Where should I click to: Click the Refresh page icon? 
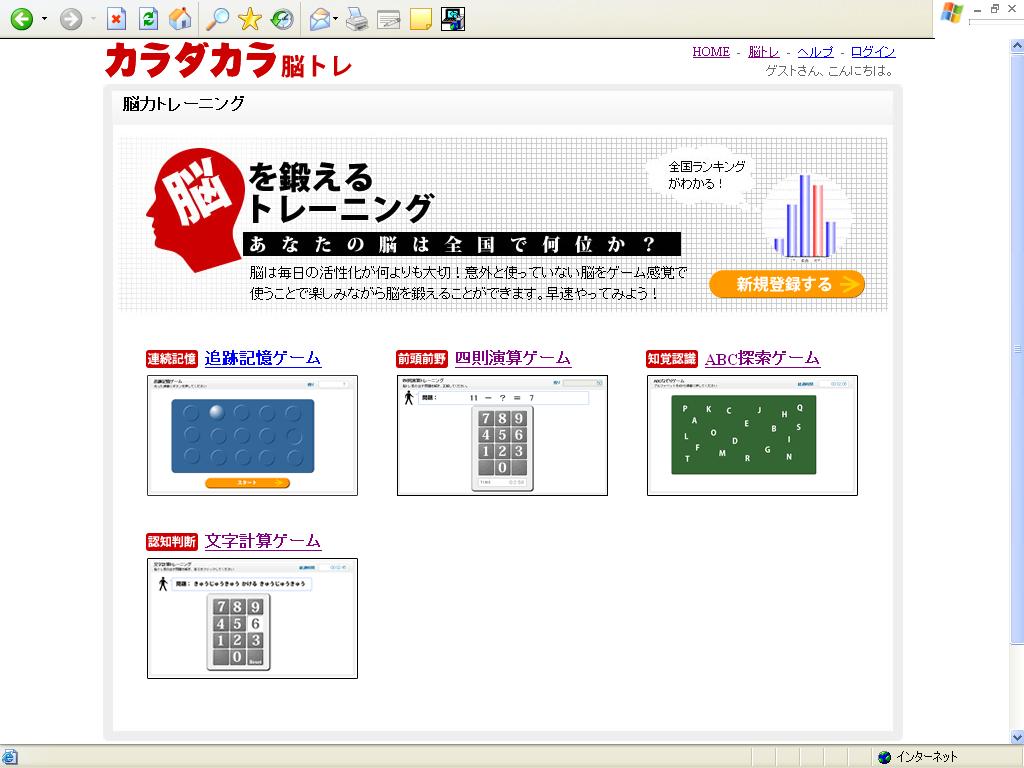coord(148,19)
